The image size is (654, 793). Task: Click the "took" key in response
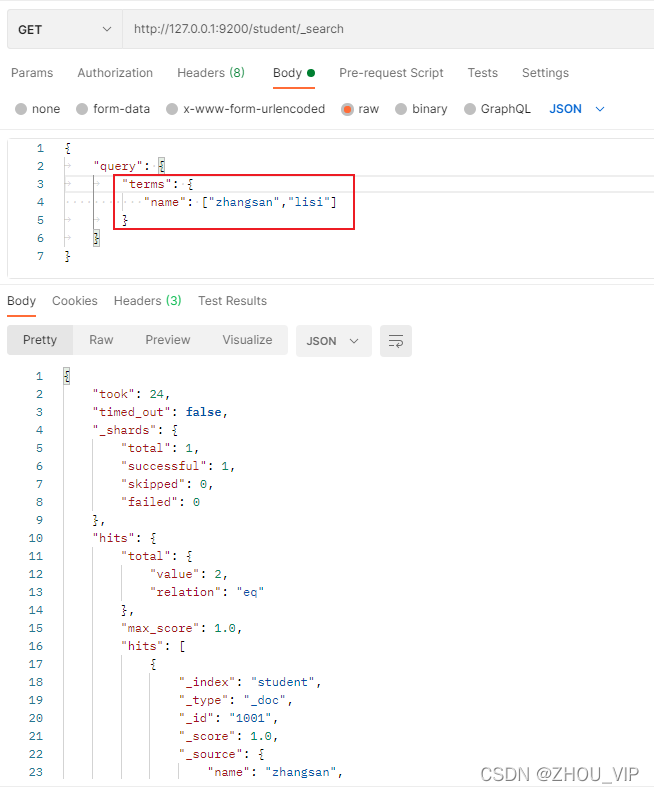tap(113, 394)
